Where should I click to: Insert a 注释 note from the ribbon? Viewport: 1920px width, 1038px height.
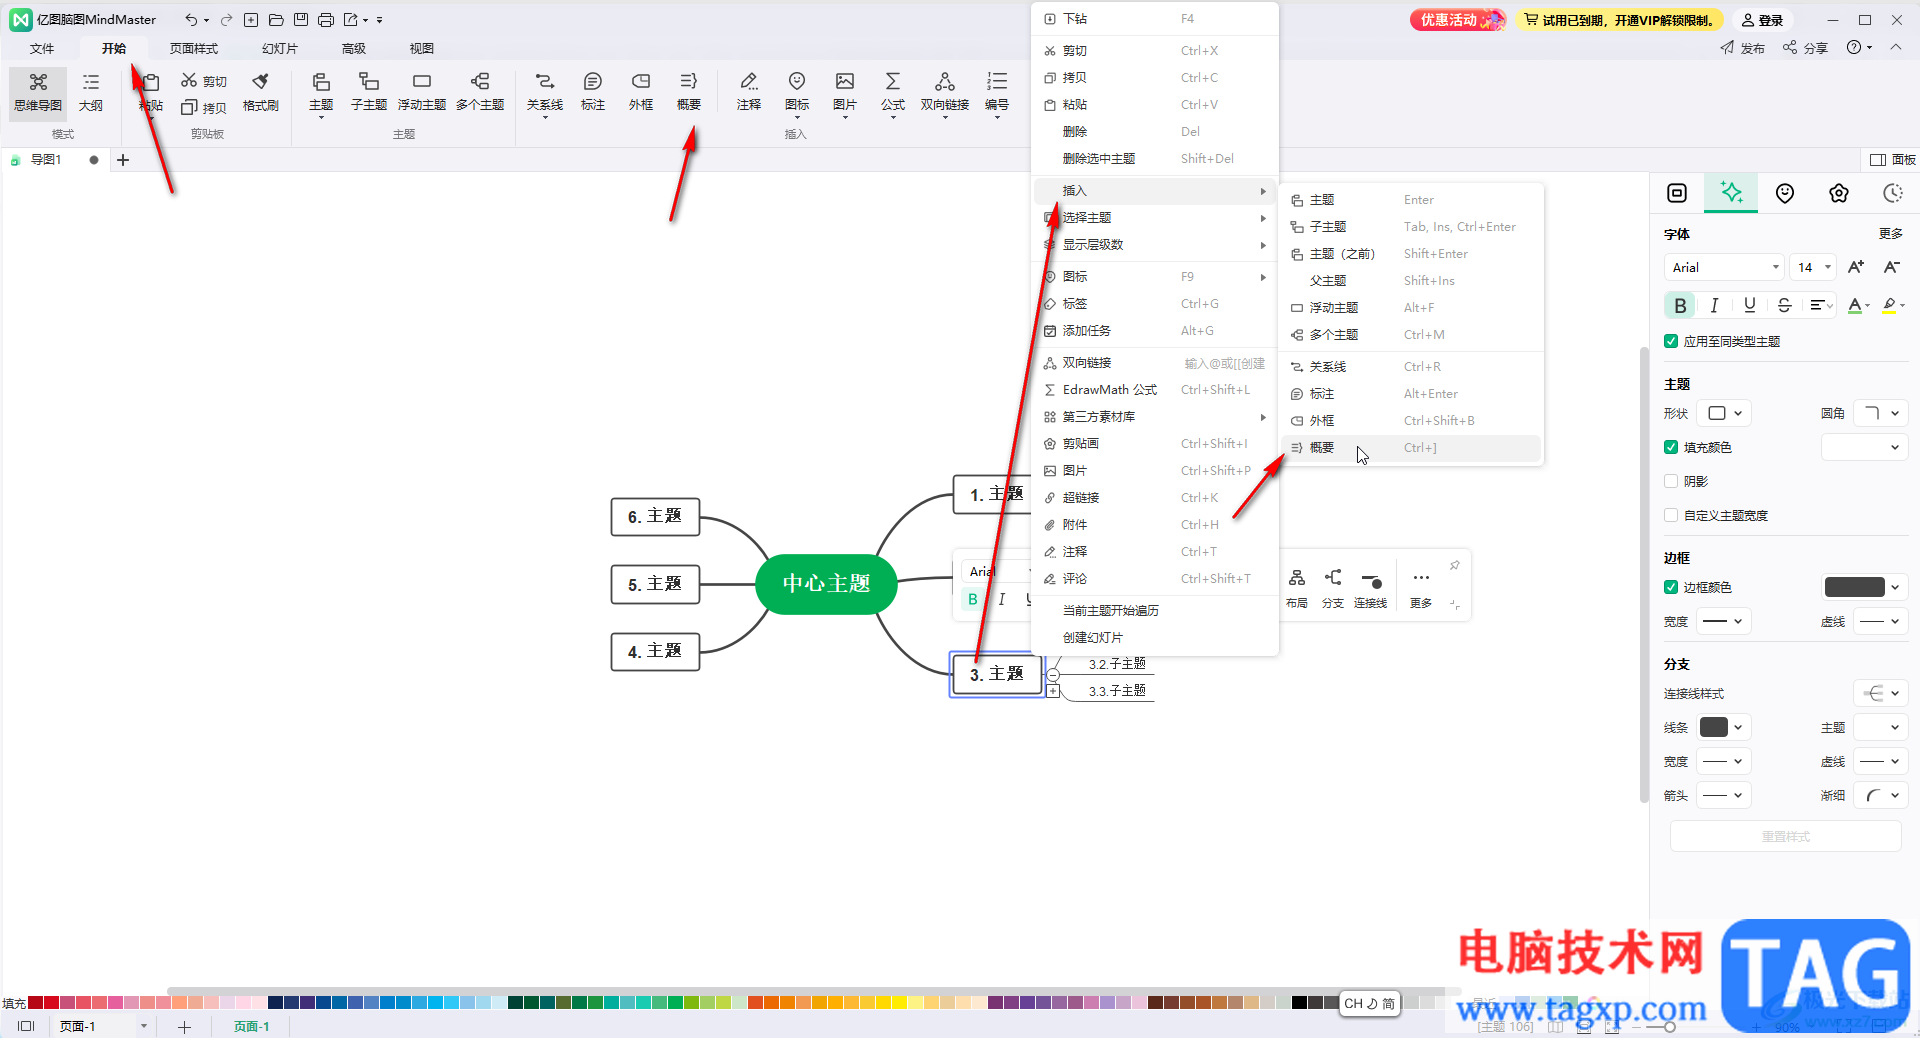click(x=749, y=91)
